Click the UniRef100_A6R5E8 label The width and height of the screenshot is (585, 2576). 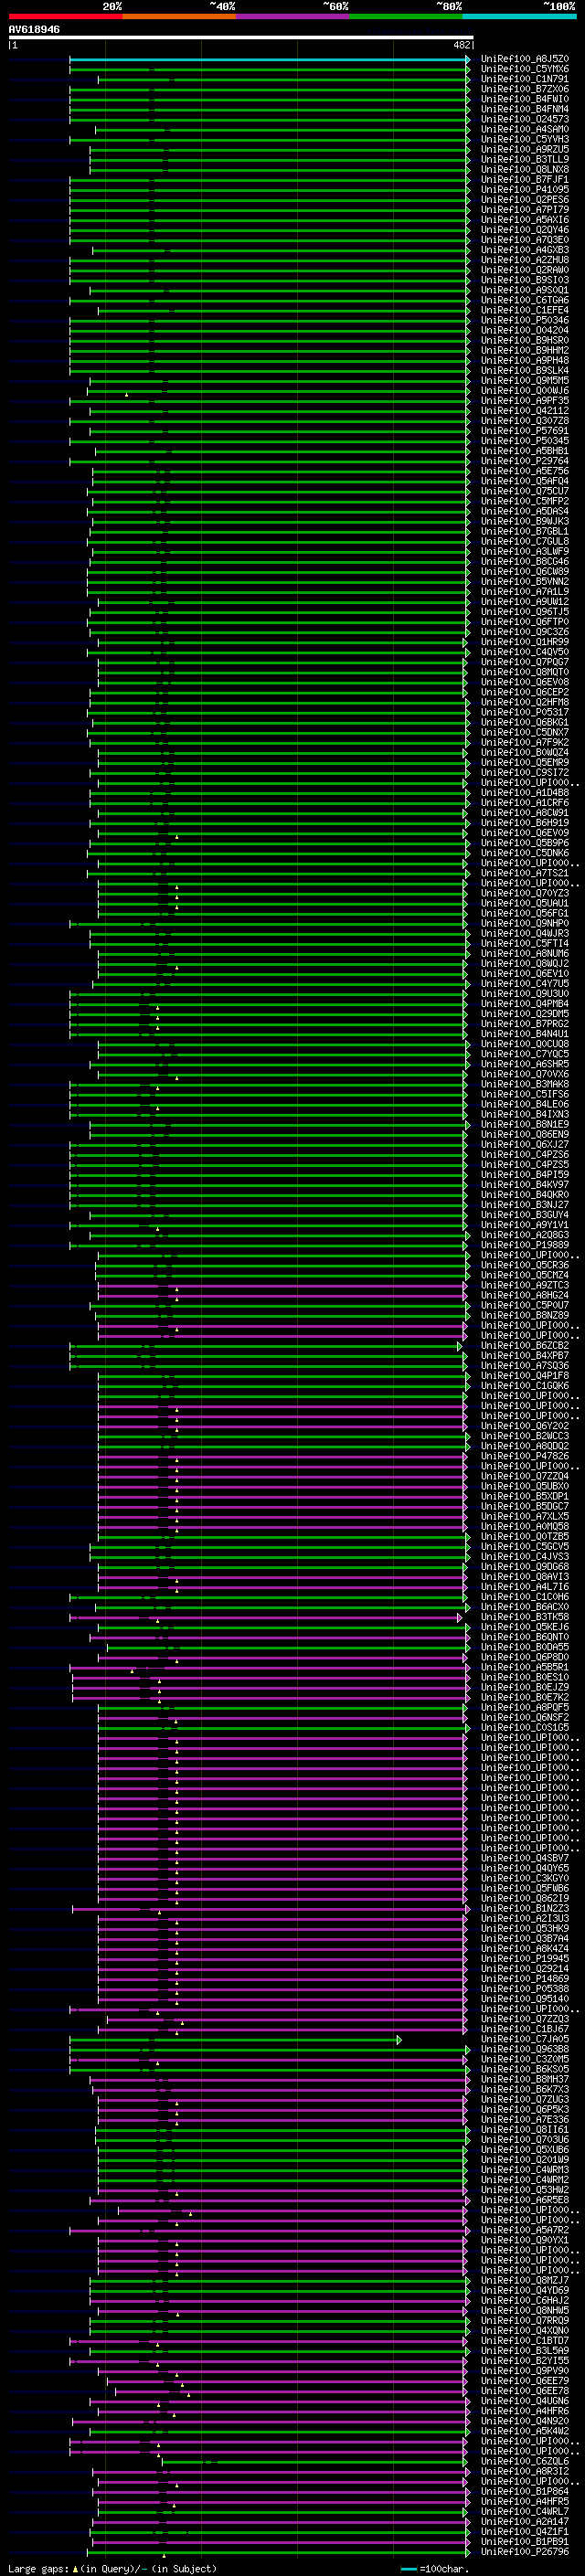[x=525, y=2200]
